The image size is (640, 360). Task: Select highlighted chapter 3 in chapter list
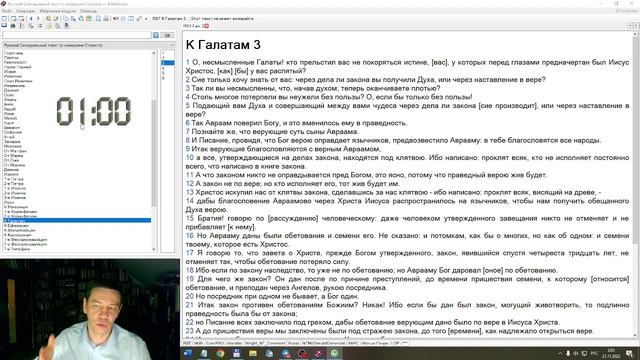pyautogui.click(x=167, y=62)
